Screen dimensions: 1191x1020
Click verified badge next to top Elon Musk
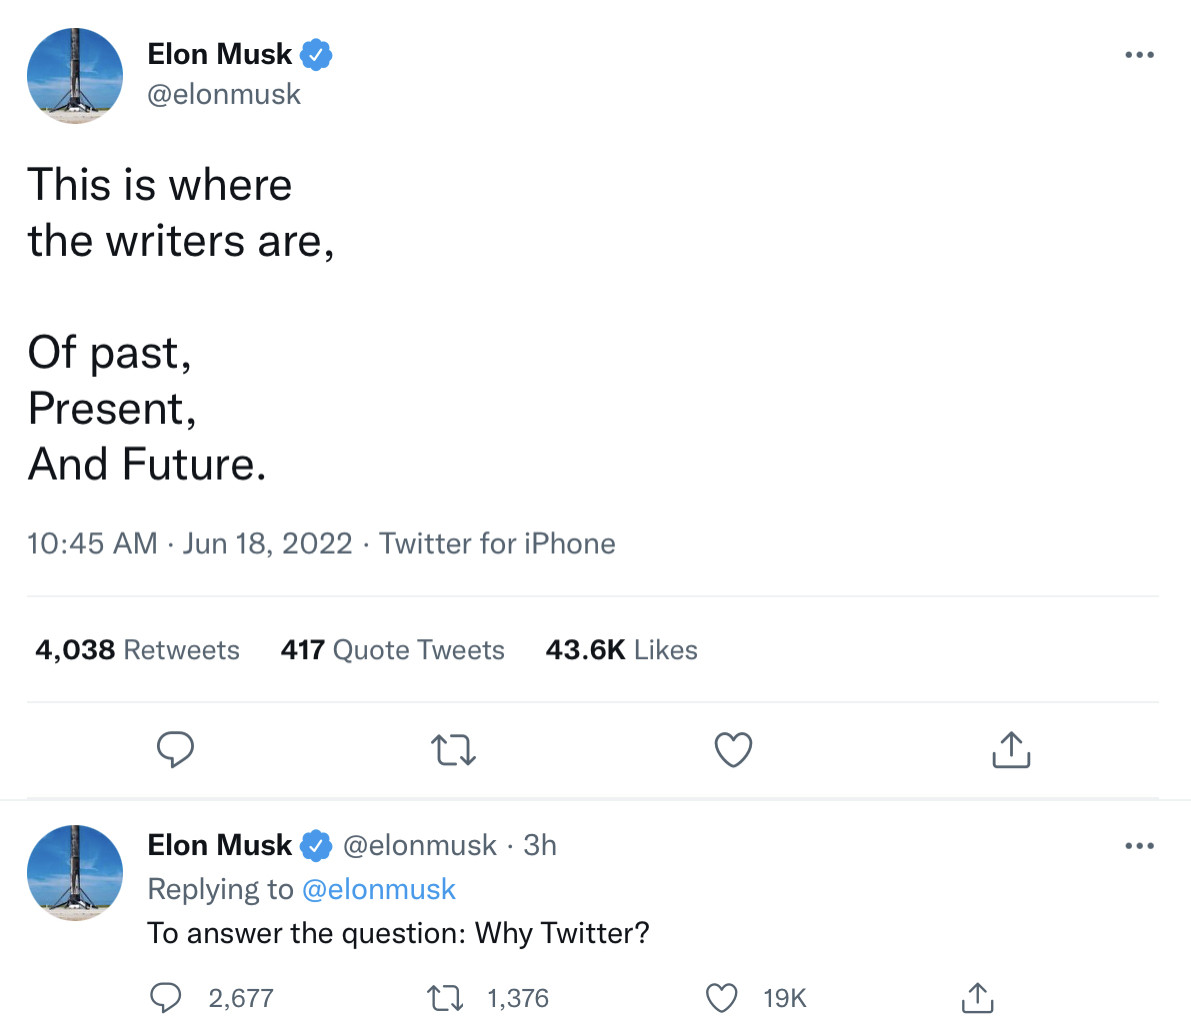pos(316,54)
